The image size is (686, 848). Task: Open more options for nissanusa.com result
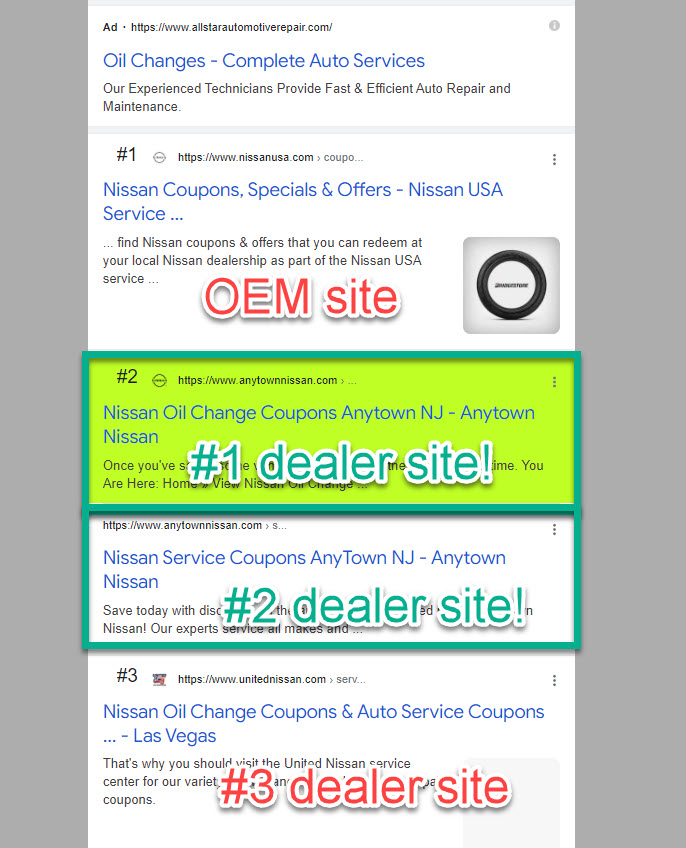pyautogui.click(x=554, y=159)
